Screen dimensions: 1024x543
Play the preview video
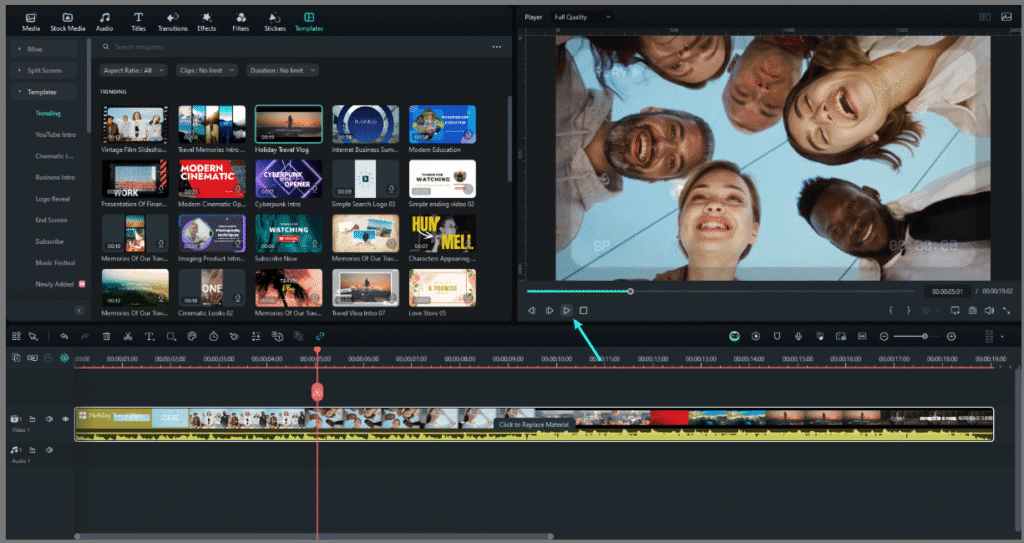[567, 310]
